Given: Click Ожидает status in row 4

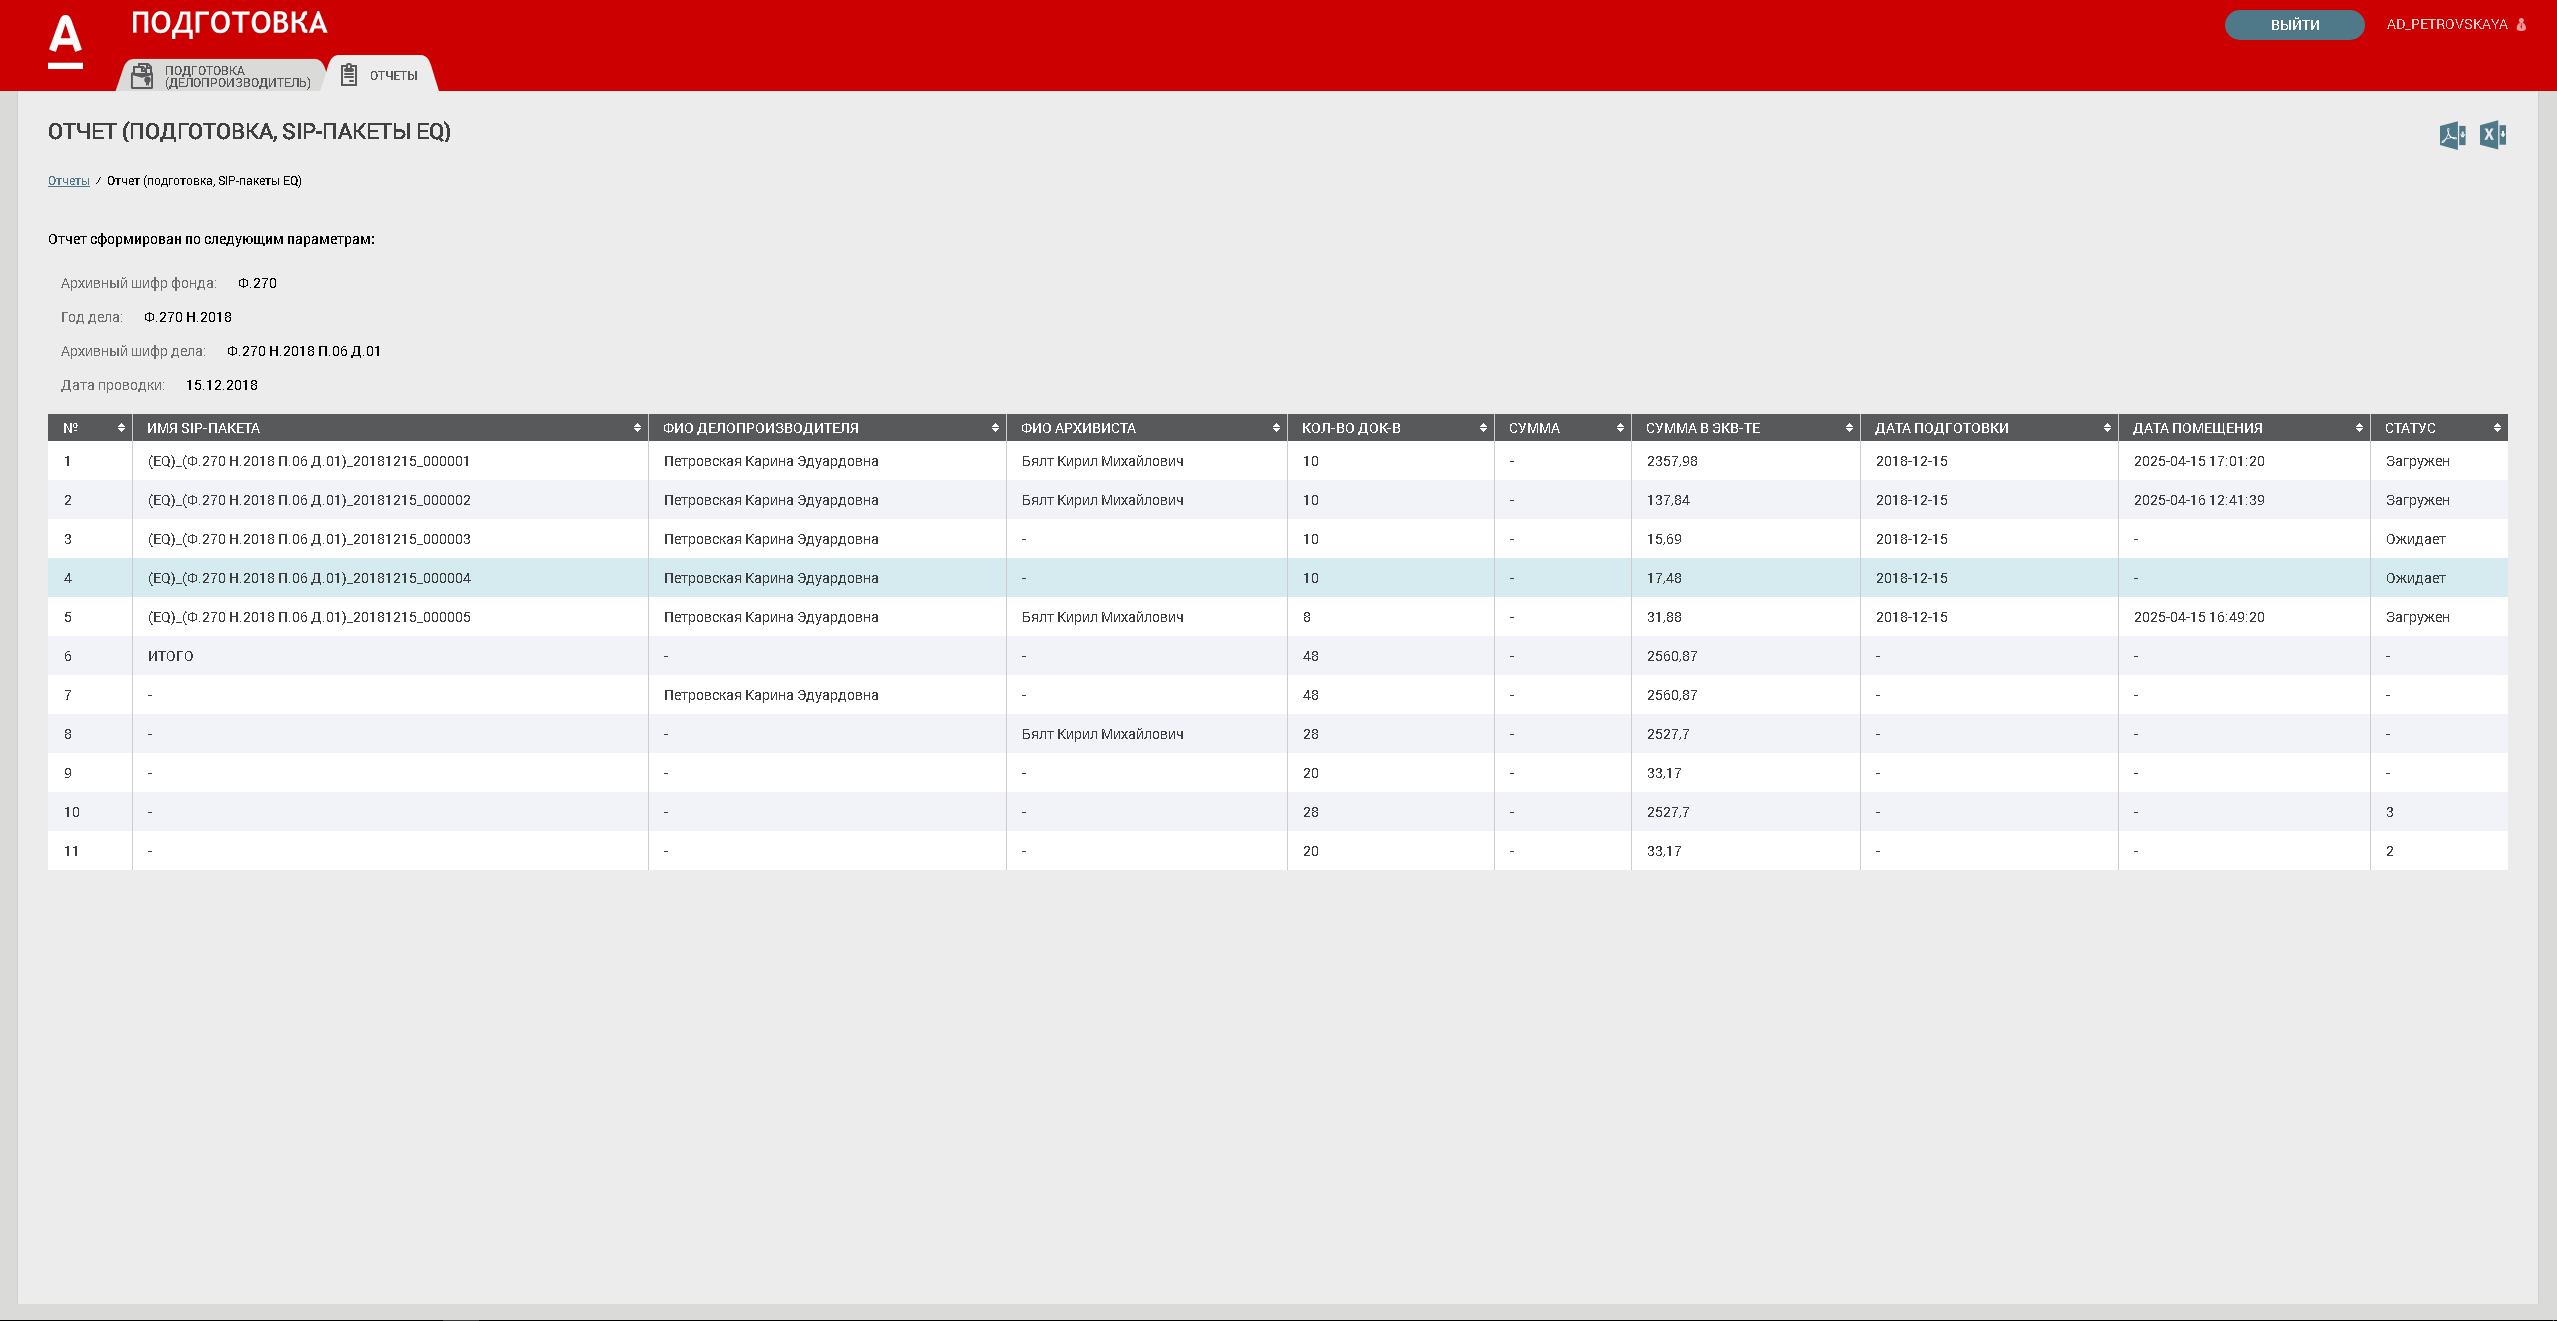Looking at the screenshot, I should click(x=2416, y=578).
